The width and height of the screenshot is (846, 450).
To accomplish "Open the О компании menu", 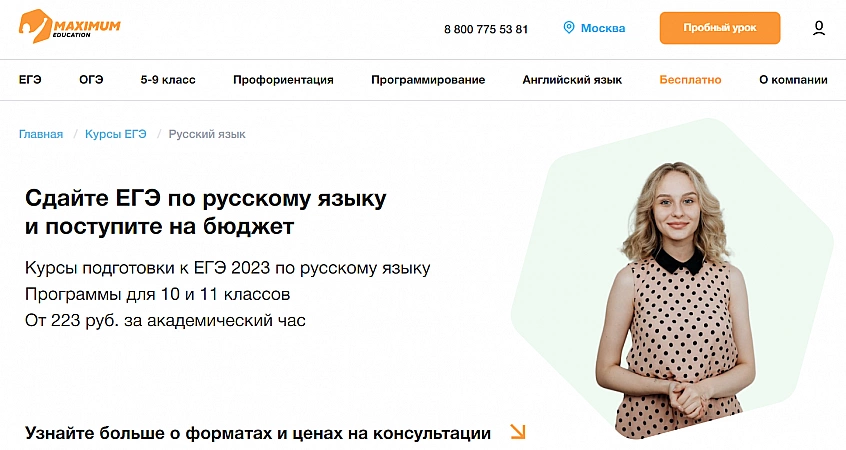I will [x=793, y=80].
